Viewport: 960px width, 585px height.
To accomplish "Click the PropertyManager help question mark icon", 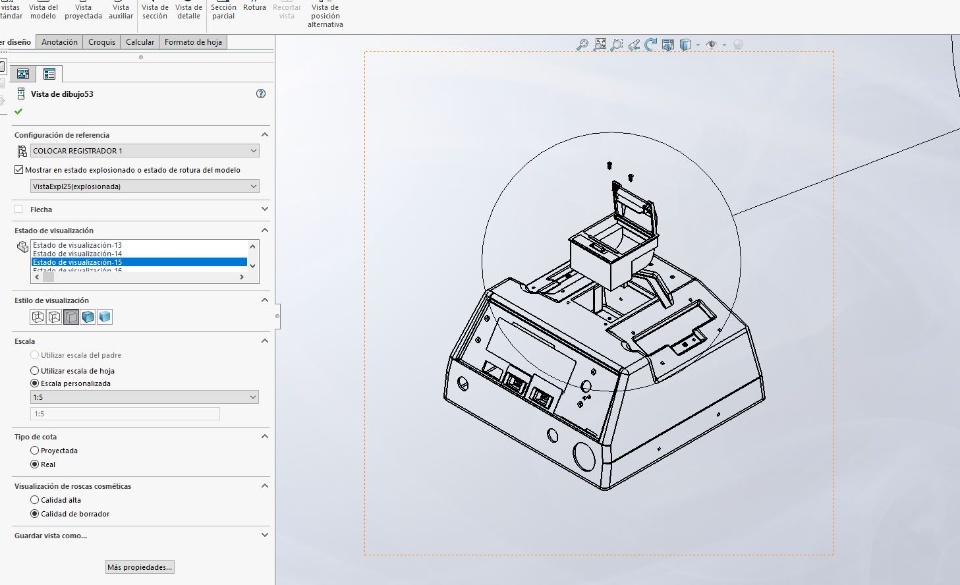I will pos(261,94).
